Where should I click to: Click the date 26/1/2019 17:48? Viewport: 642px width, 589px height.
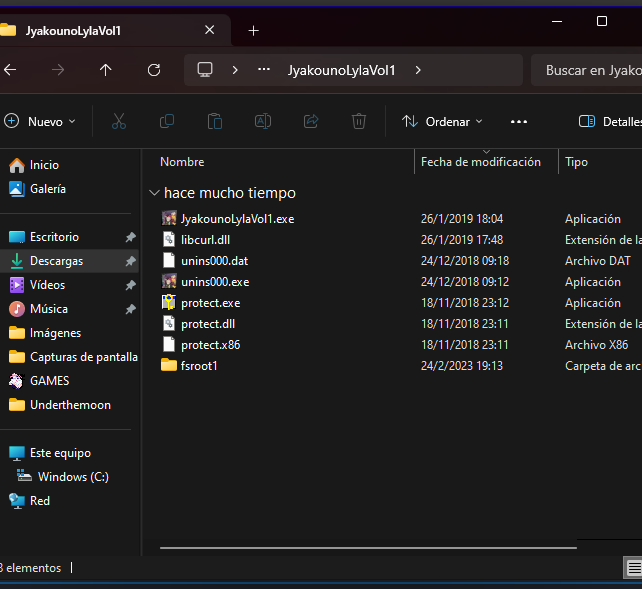coord(462,240)
